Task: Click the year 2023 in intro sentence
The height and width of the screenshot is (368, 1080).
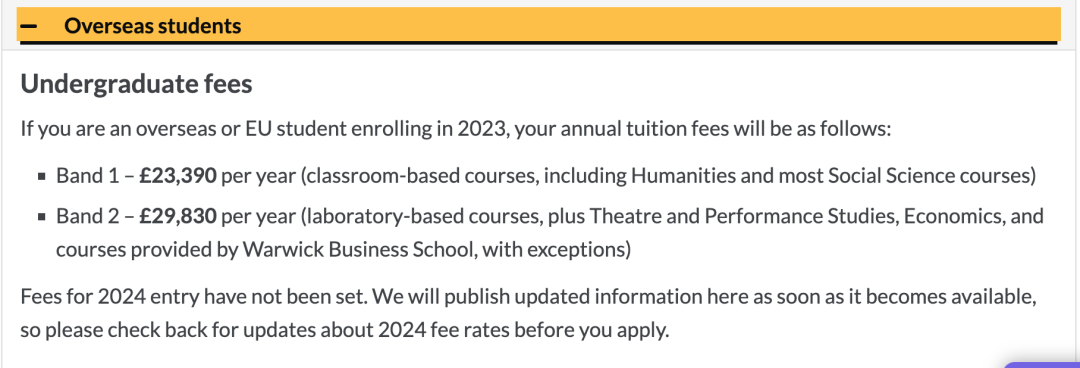Action: (x=481, y=128)
